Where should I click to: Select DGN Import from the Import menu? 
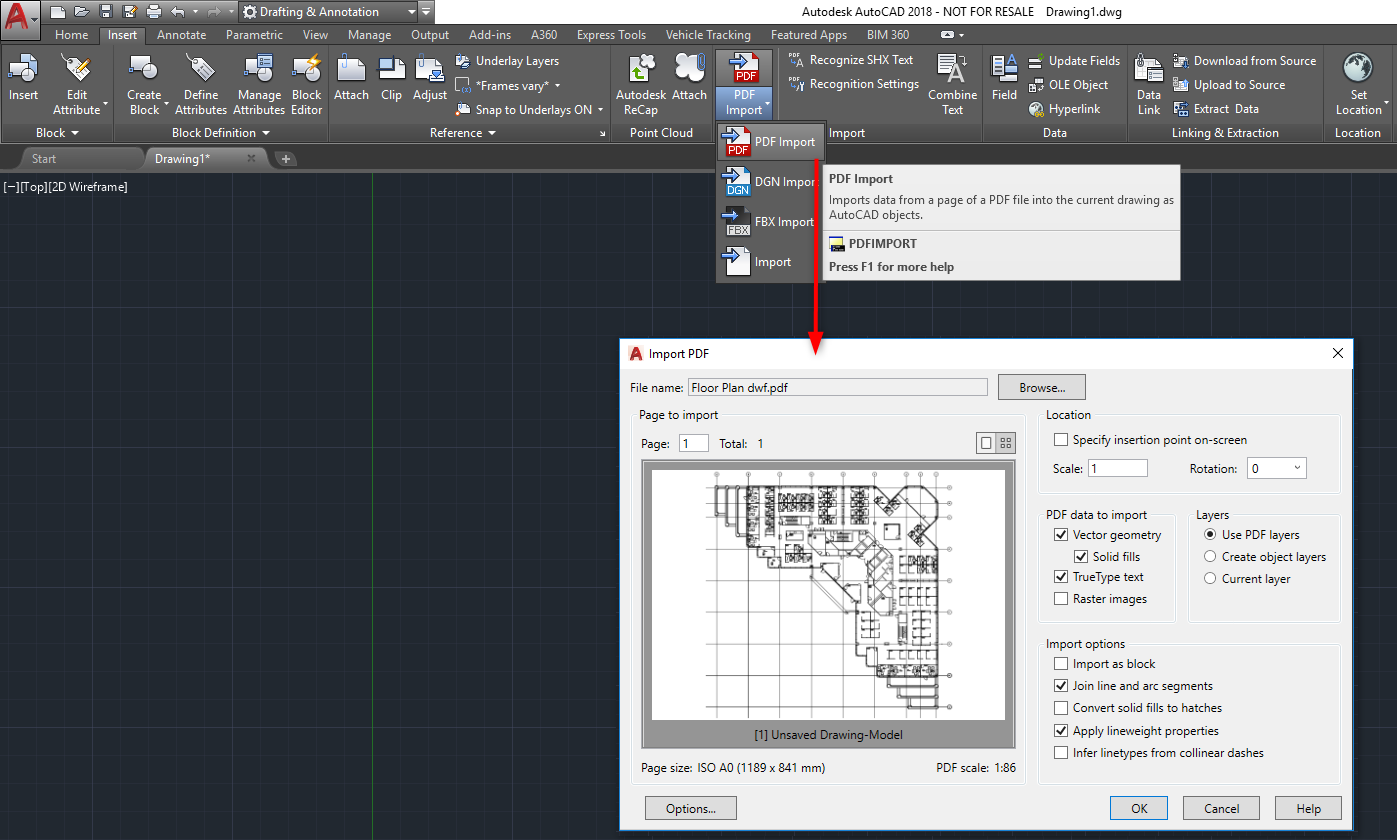pos(771,181)
